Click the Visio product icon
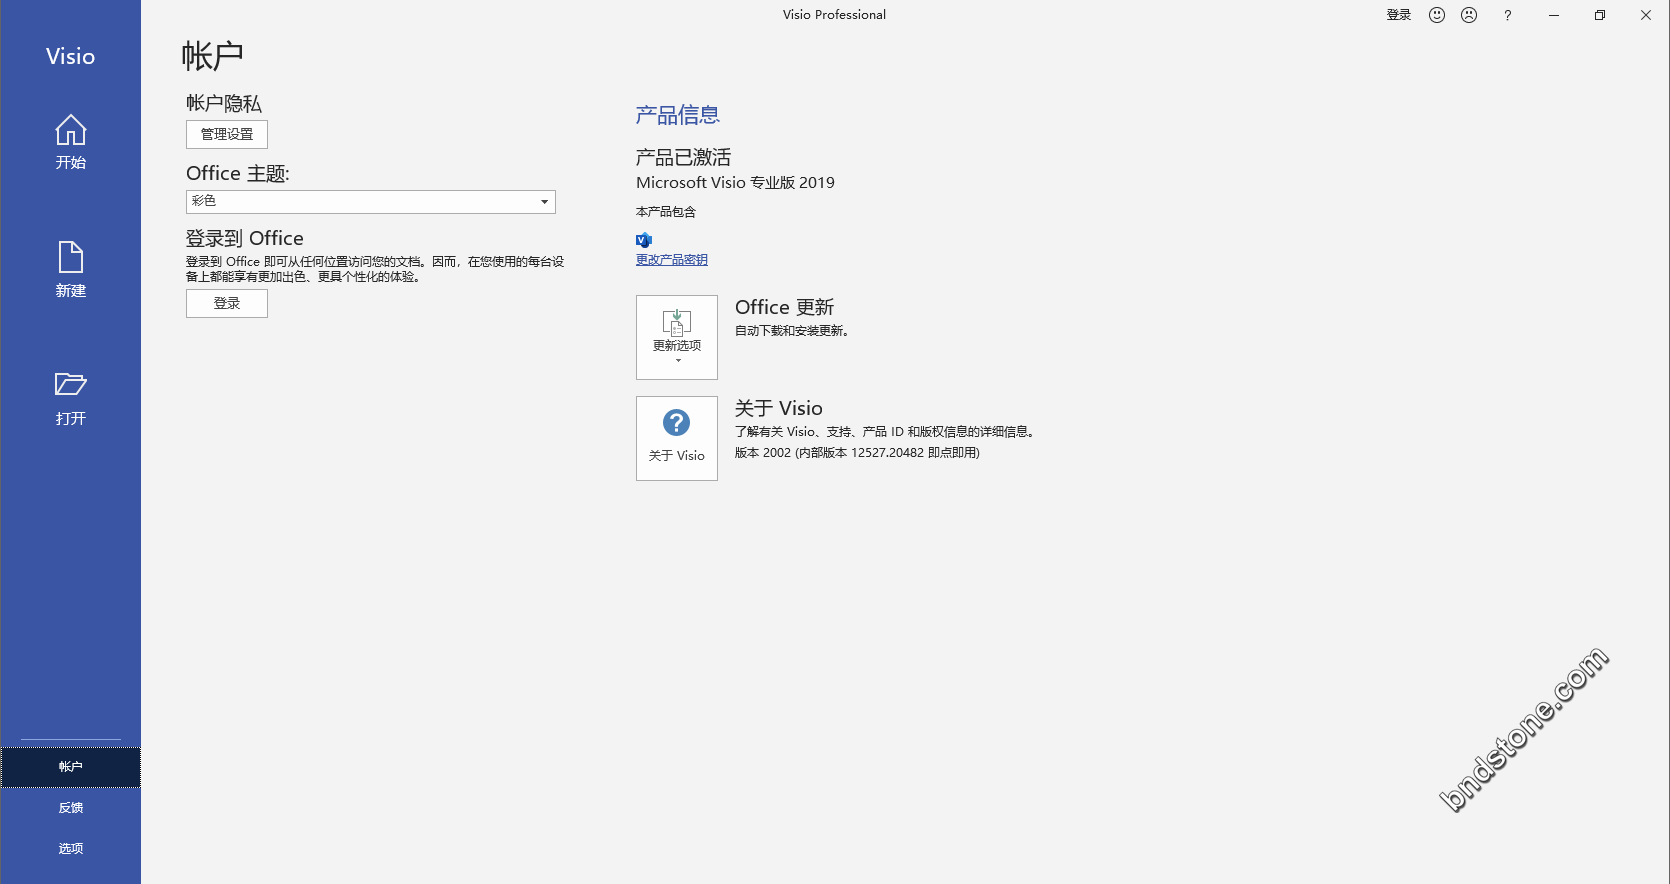Screen dimensions: 1670x884 (644, 240)
